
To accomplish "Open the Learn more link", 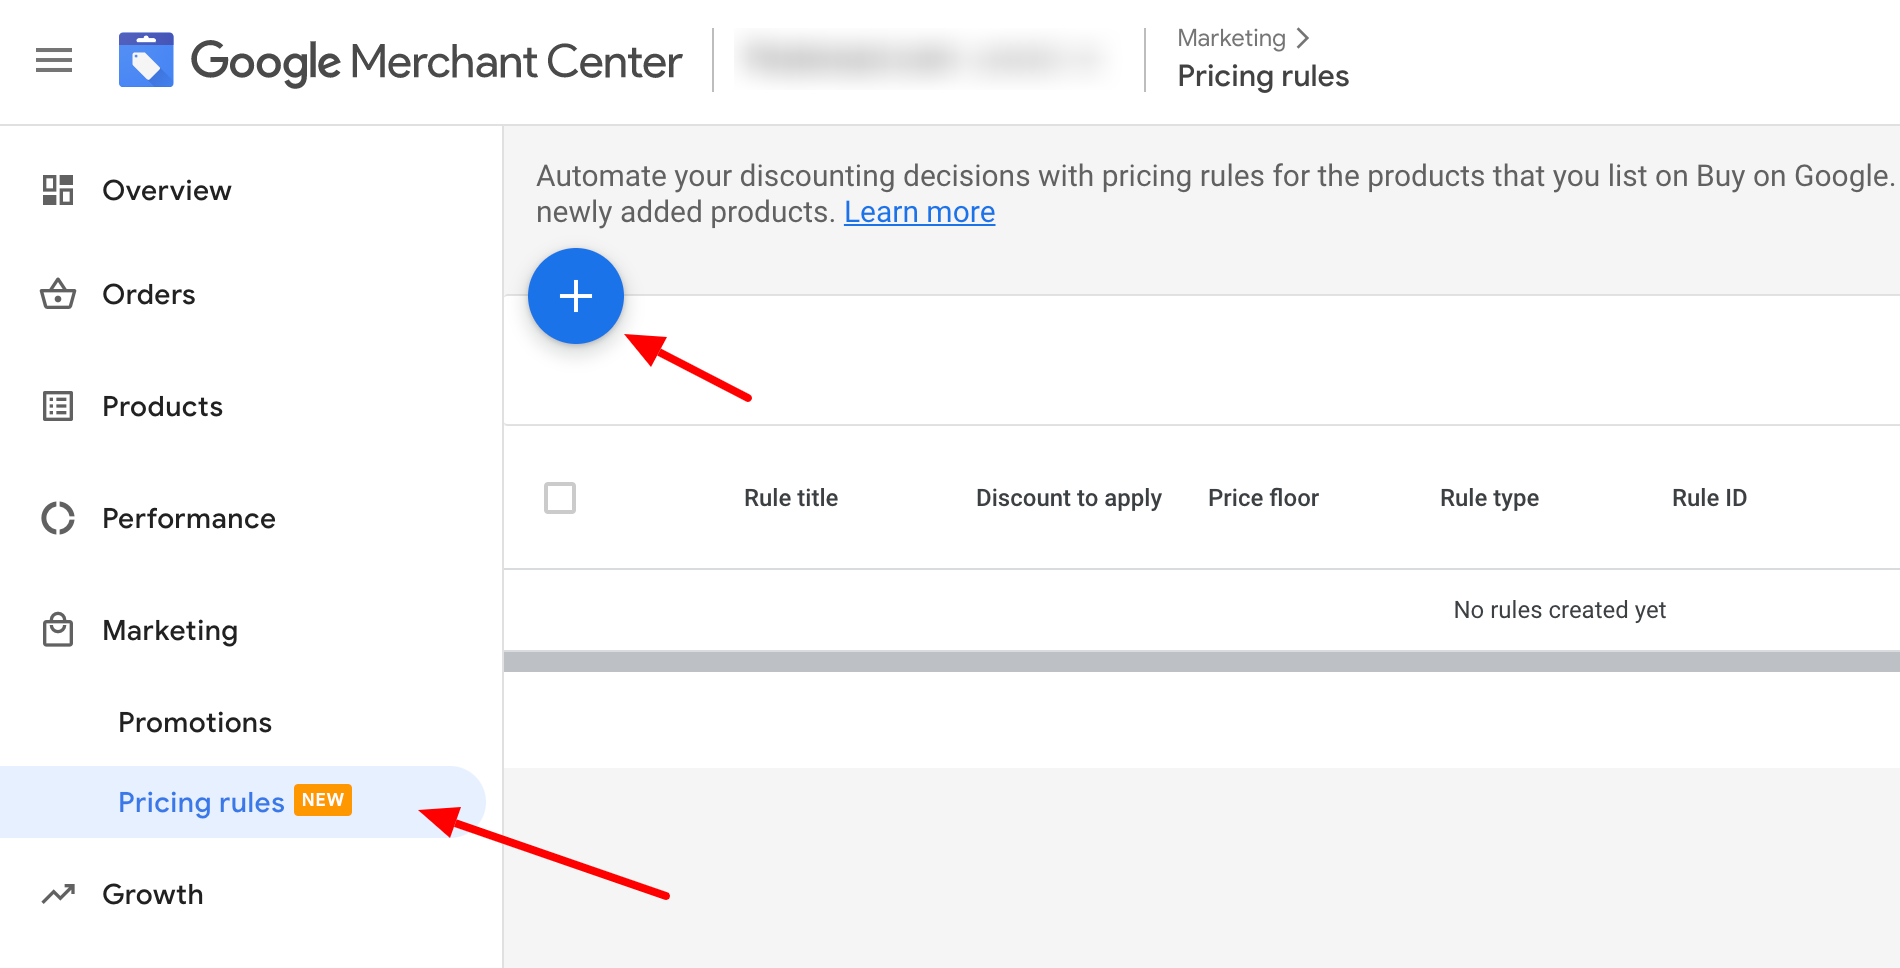I will (x=919, y=212).
